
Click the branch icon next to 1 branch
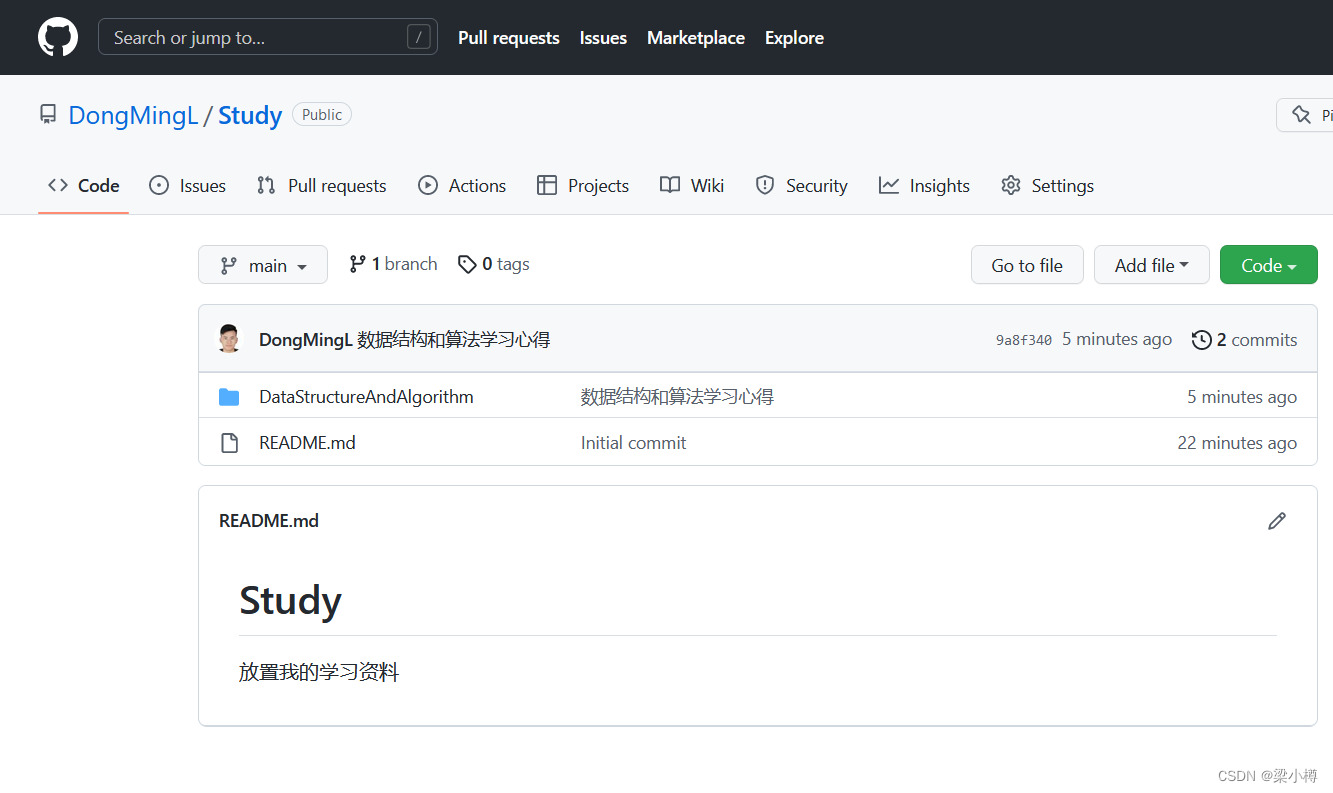pyautogui.click(x=357, y=264)
